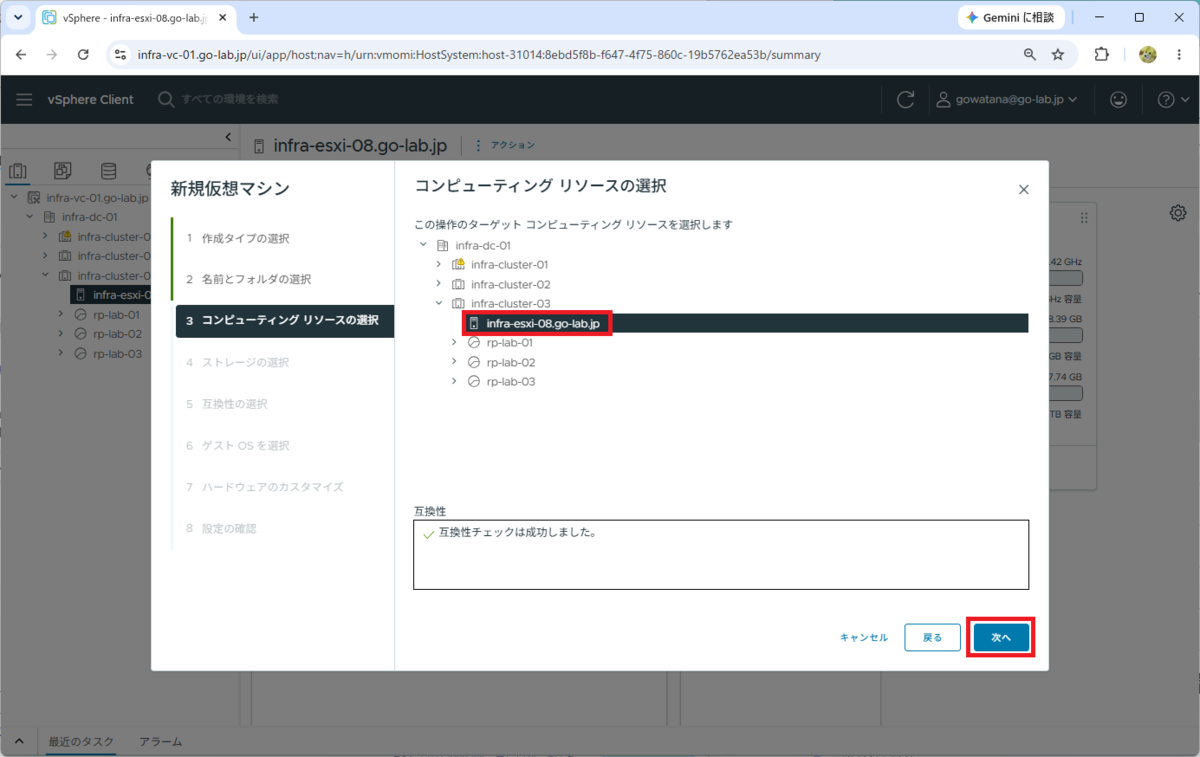The width and height of the screenshot is (1200, 757).
Task: Click the infra-cluster-01 cluster warning icon in dialog
Action: coord(458,264)
